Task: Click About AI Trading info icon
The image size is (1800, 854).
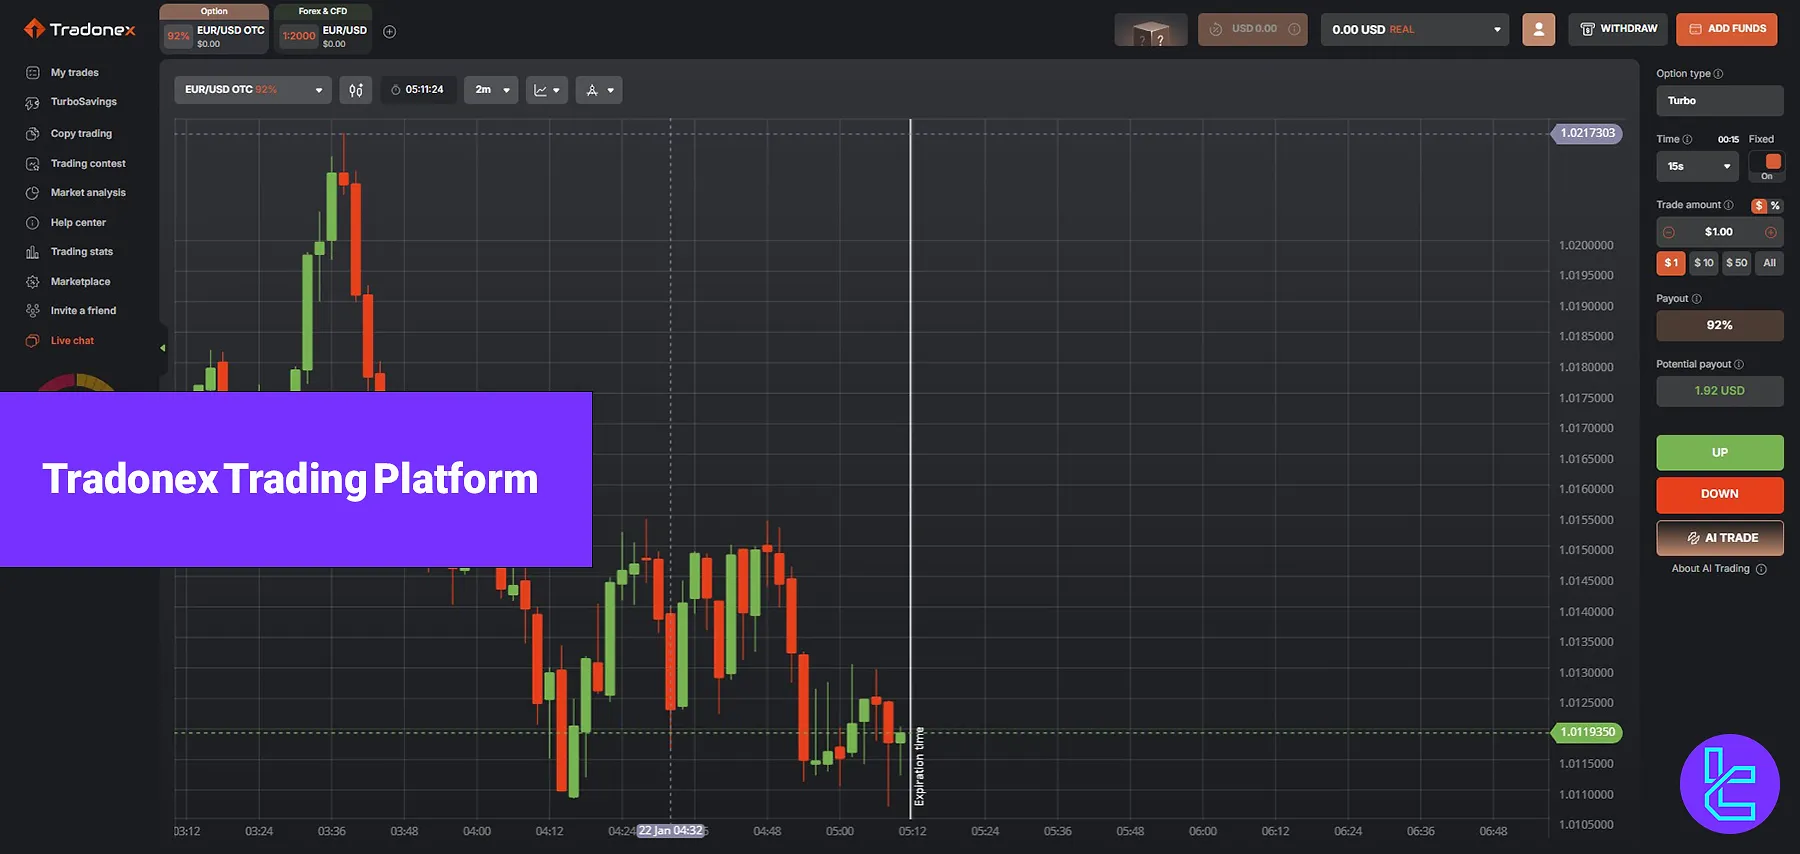Action: [1761, 569]
